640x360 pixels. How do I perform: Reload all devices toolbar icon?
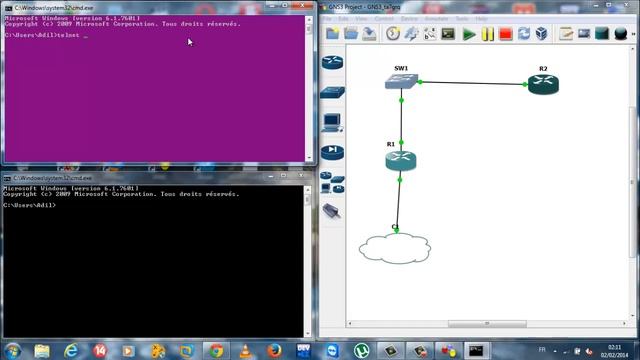coord(524,33)
